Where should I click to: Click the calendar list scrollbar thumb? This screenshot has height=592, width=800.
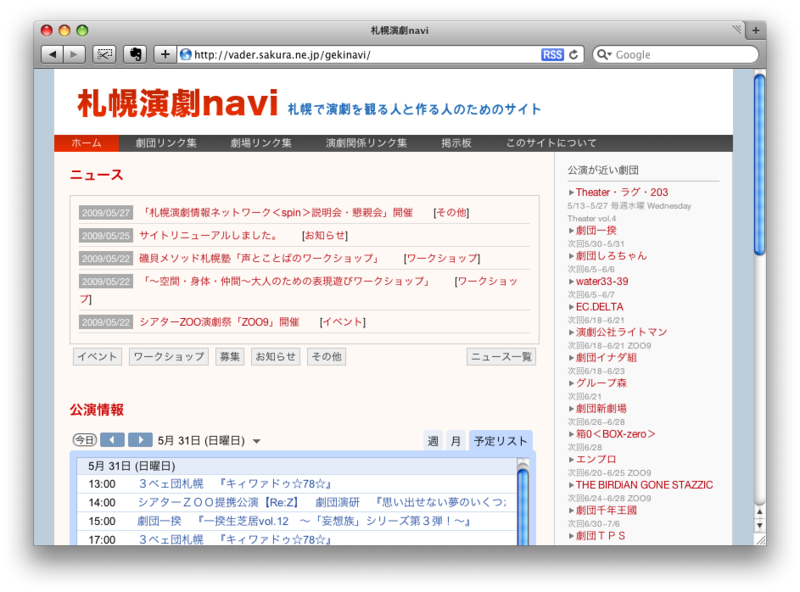(x=522, y=507)
